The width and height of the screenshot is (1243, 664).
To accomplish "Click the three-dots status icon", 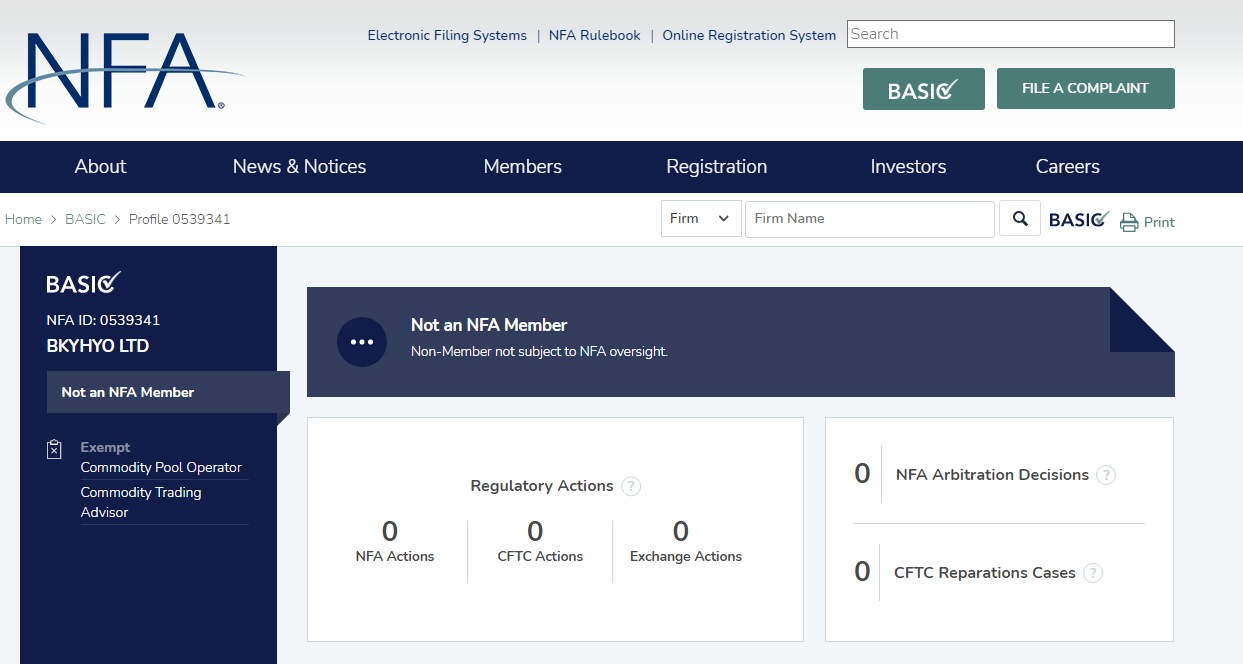I will tap(362, 342).
